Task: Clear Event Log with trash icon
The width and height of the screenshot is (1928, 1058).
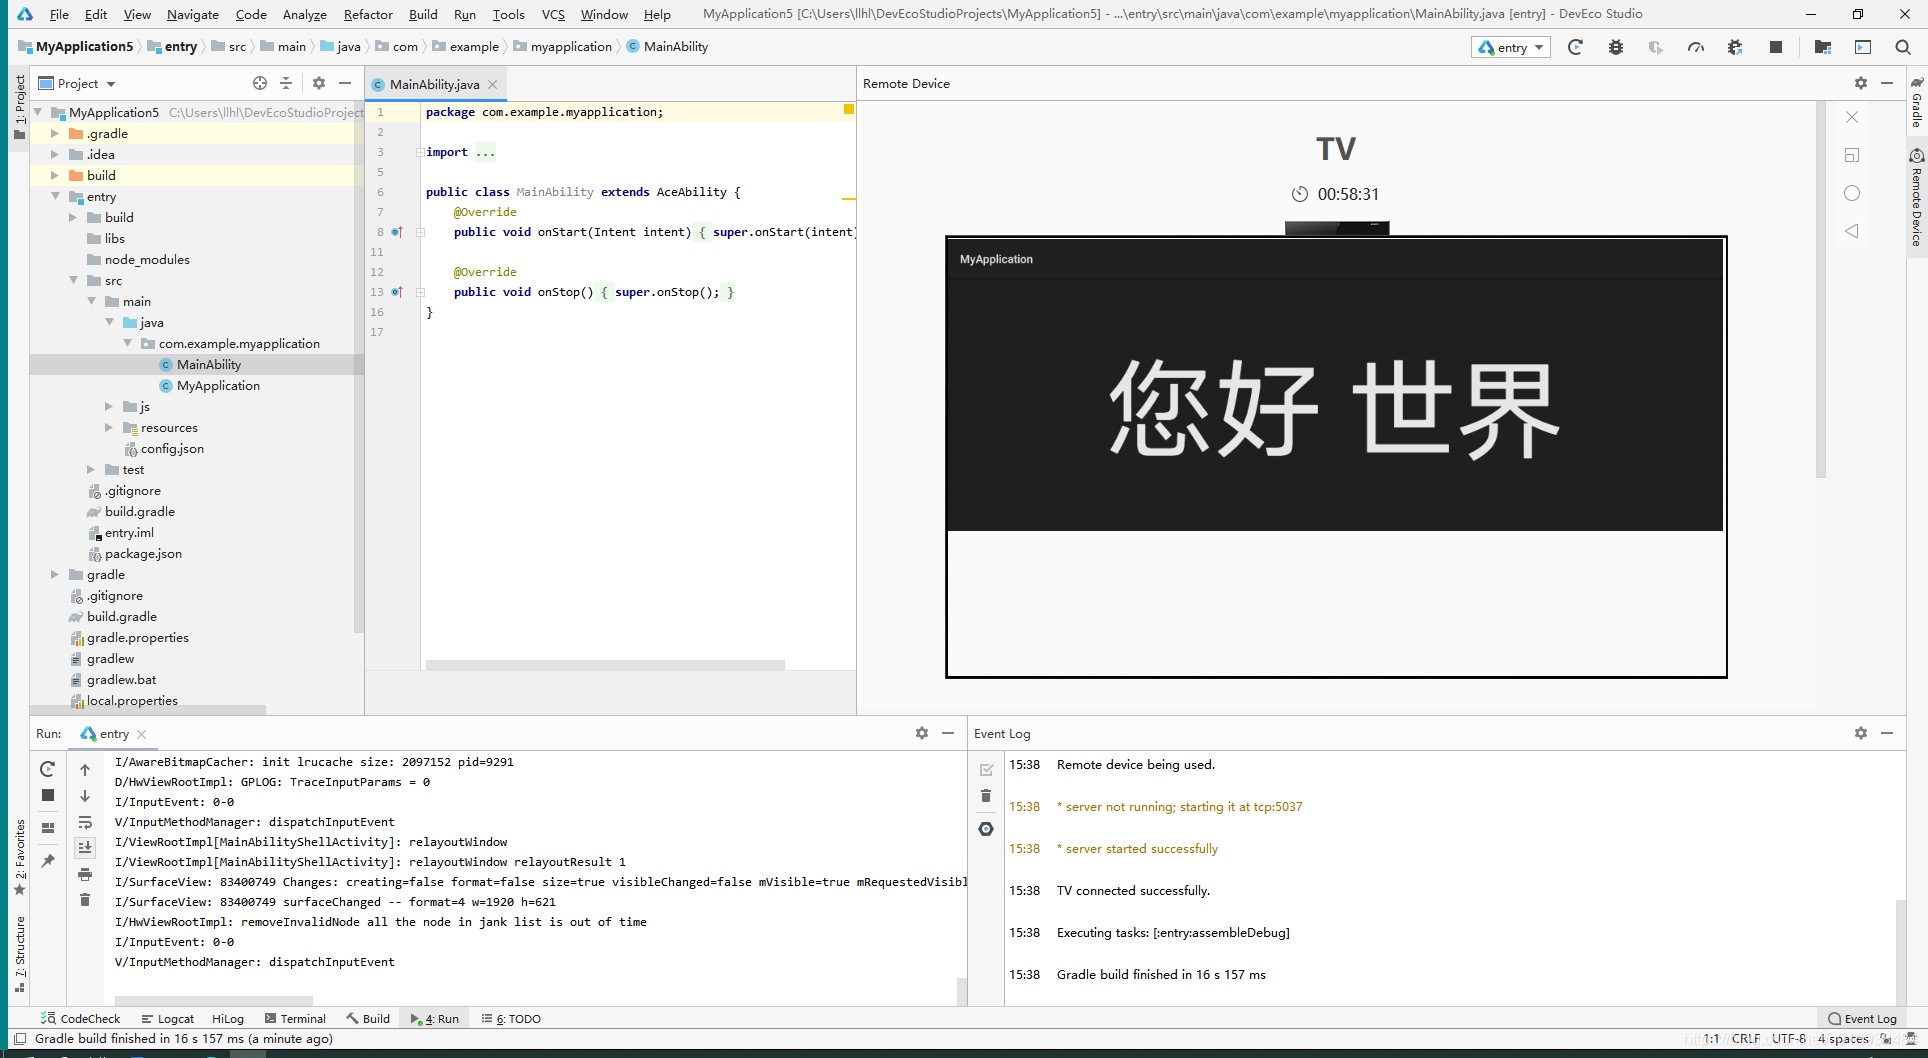Action: pyautogui.click(x=986, y=796)
